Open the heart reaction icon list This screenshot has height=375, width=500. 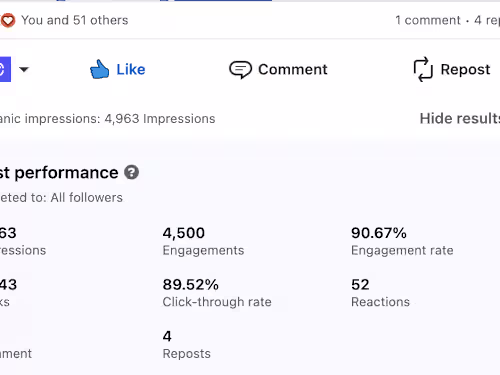pyautogui.click(x=8, y=20)
